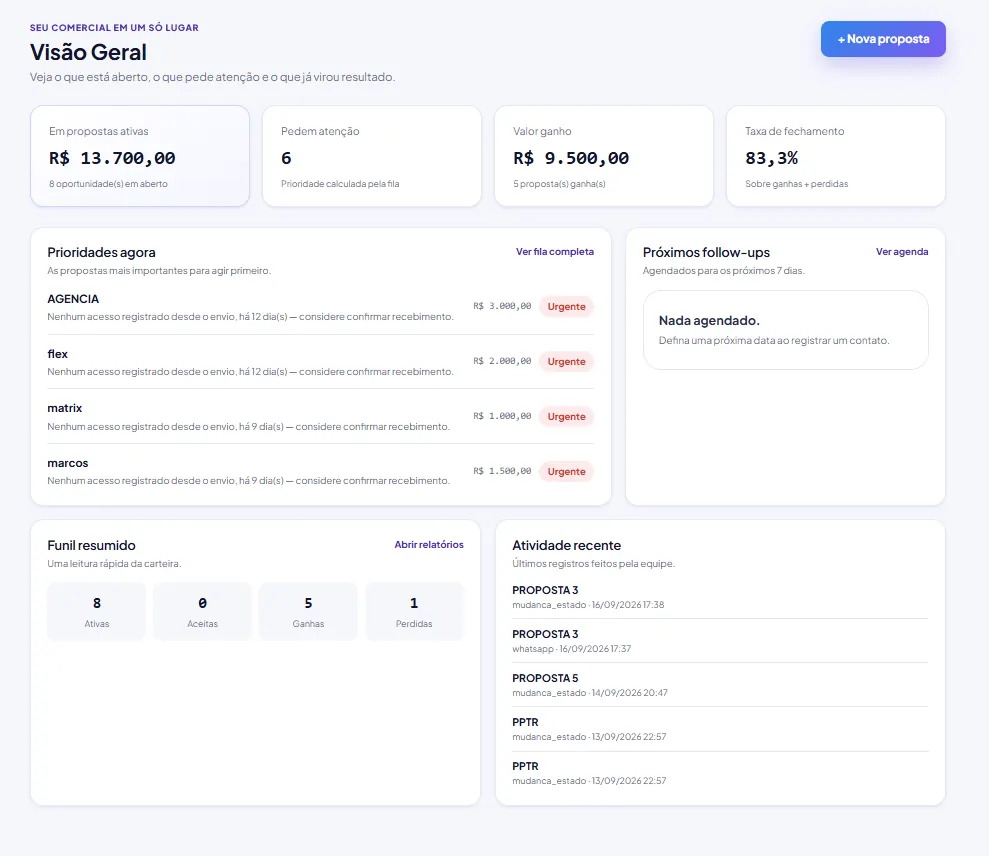This screenshot has height=856, width=989.
Task: Select the 8 Ativas funnel tile
Action: 97,611
